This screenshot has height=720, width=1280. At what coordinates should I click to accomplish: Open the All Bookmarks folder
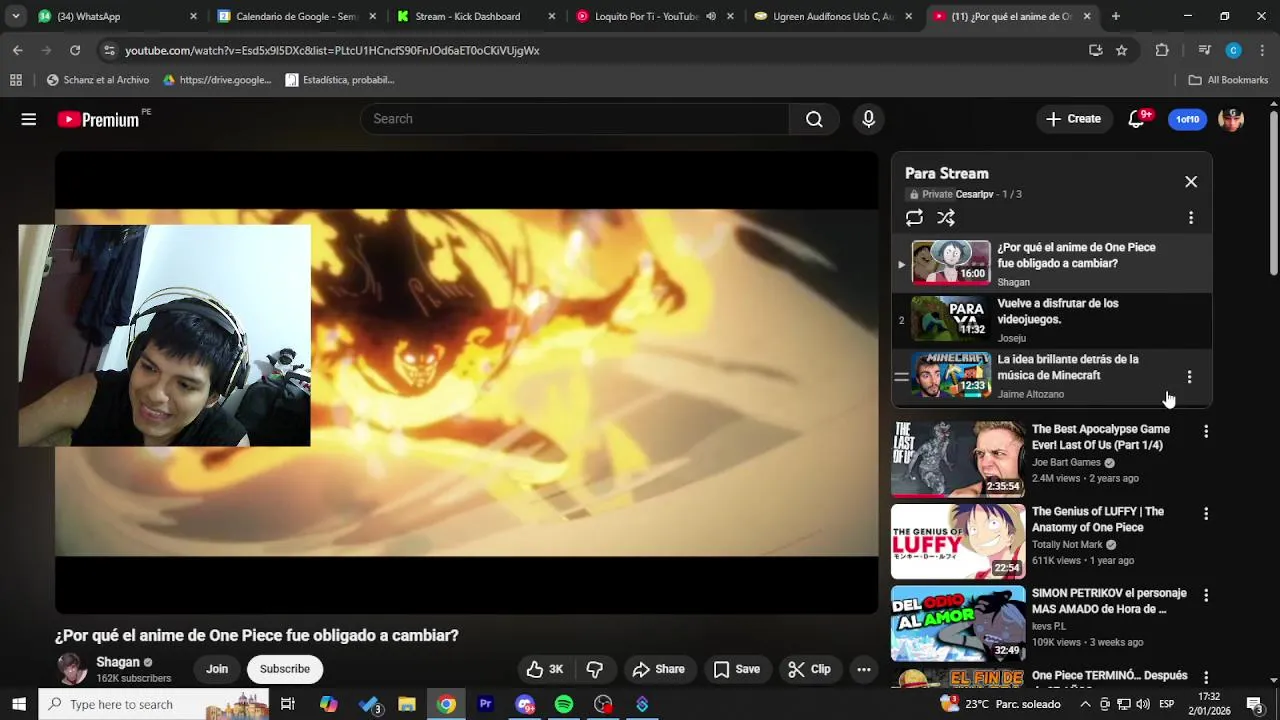1228,80
